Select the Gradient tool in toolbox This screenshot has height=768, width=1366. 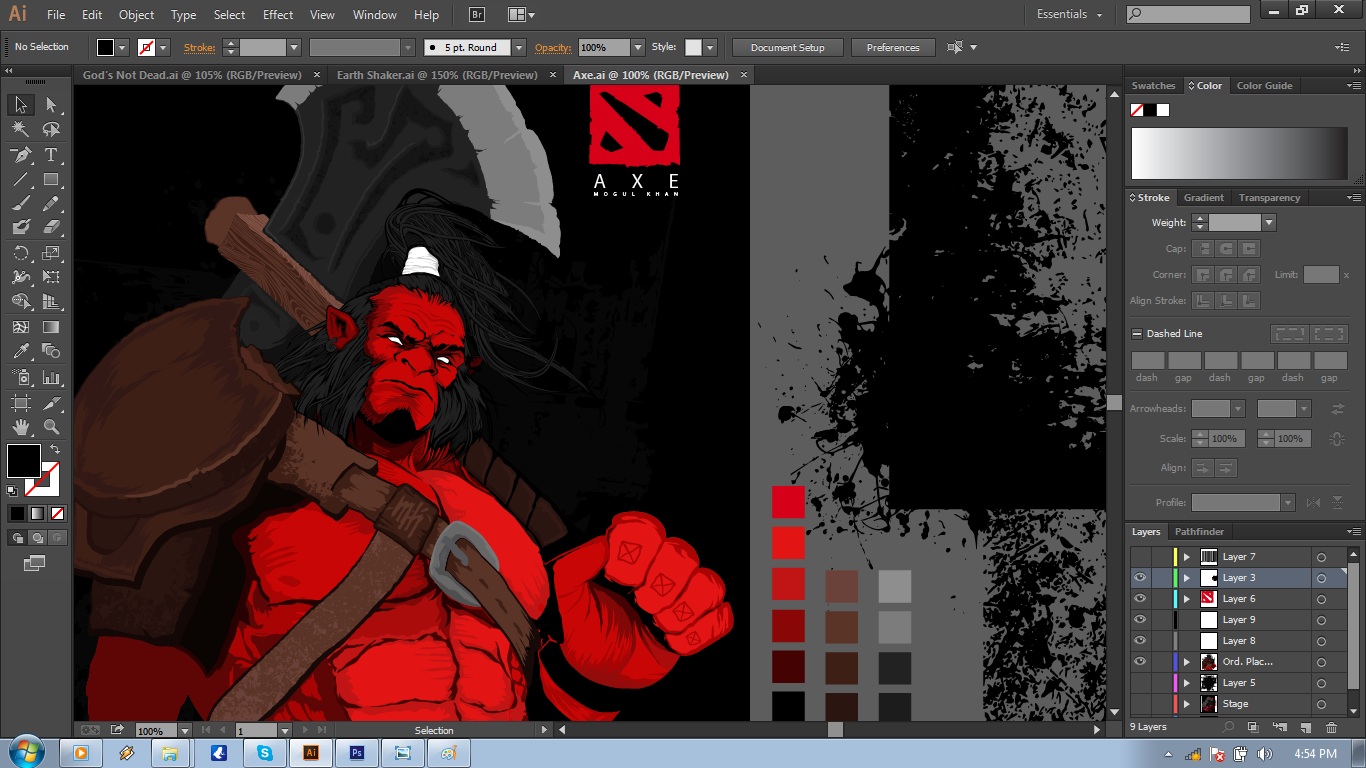tap(51, 327)
